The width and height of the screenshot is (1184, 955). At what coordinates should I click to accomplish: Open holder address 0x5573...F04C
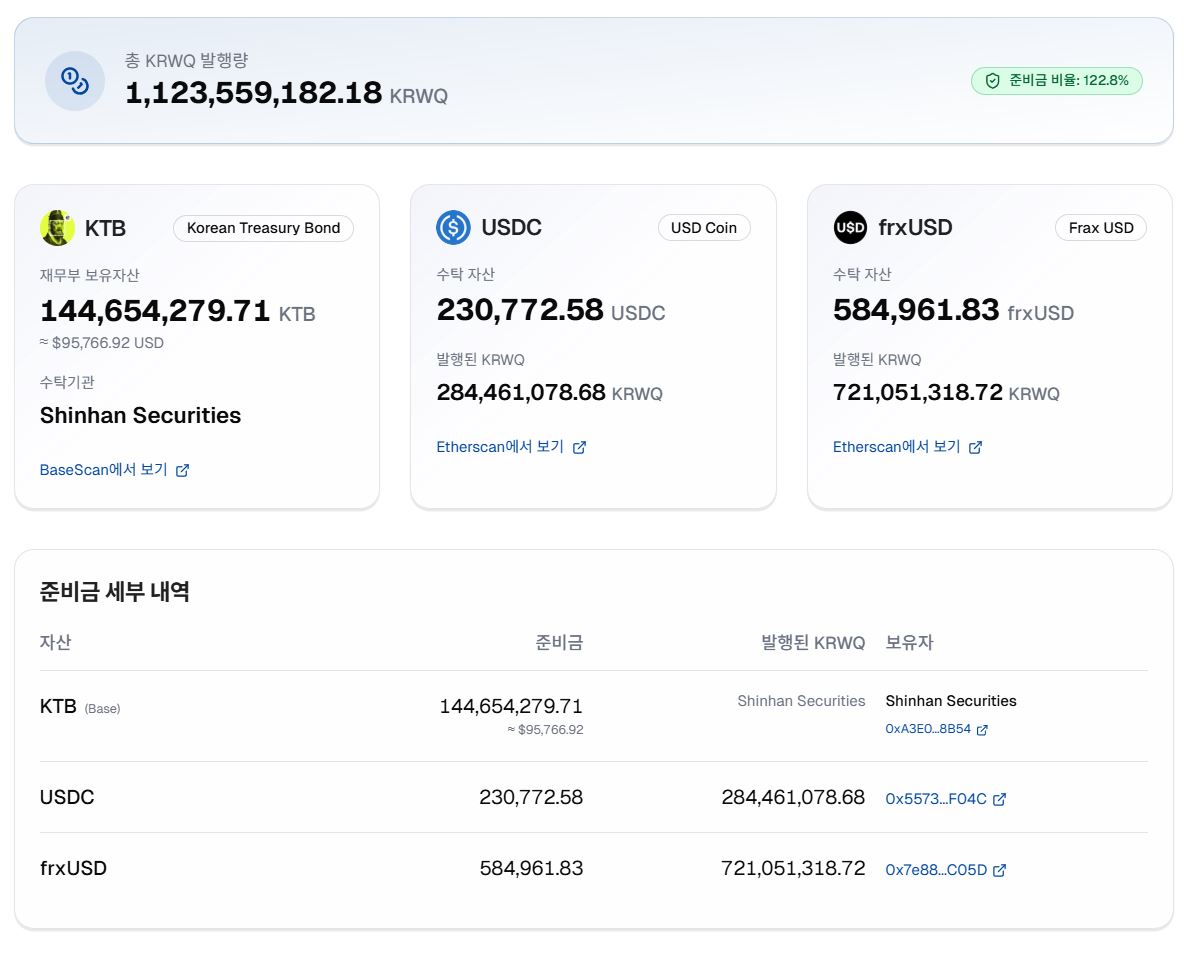pos(936,799)
